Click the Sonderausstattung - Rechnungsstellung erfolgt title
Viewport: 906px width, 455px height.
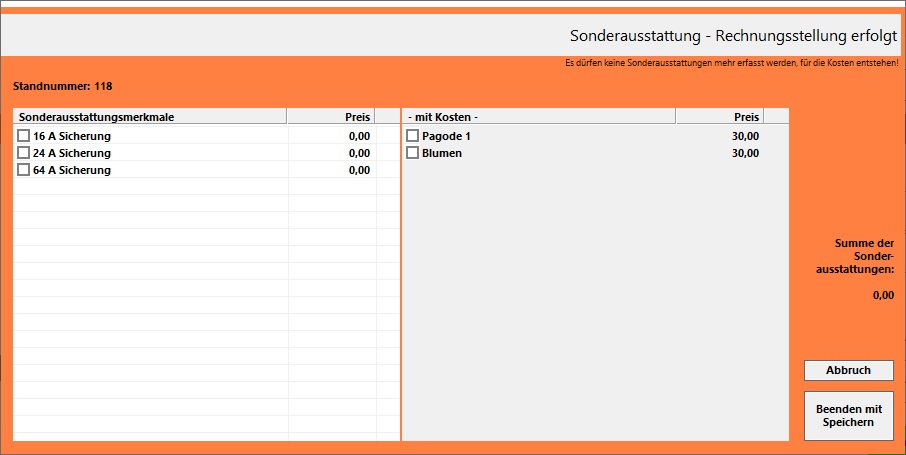(x=733, y=35)
